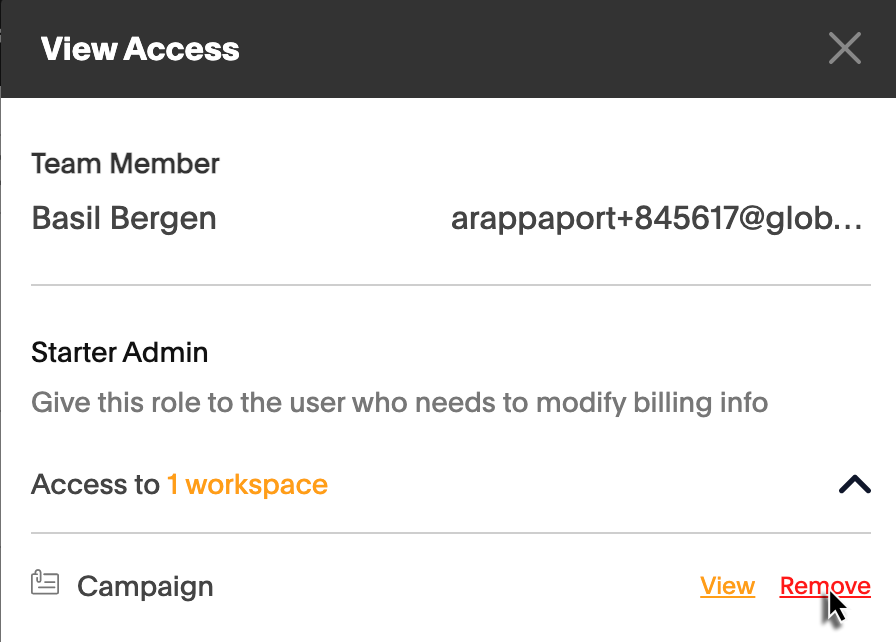Viewport: 896px width, 642px height.
Task: Open View for the Campaign workspace
Action: coord(727,586)
